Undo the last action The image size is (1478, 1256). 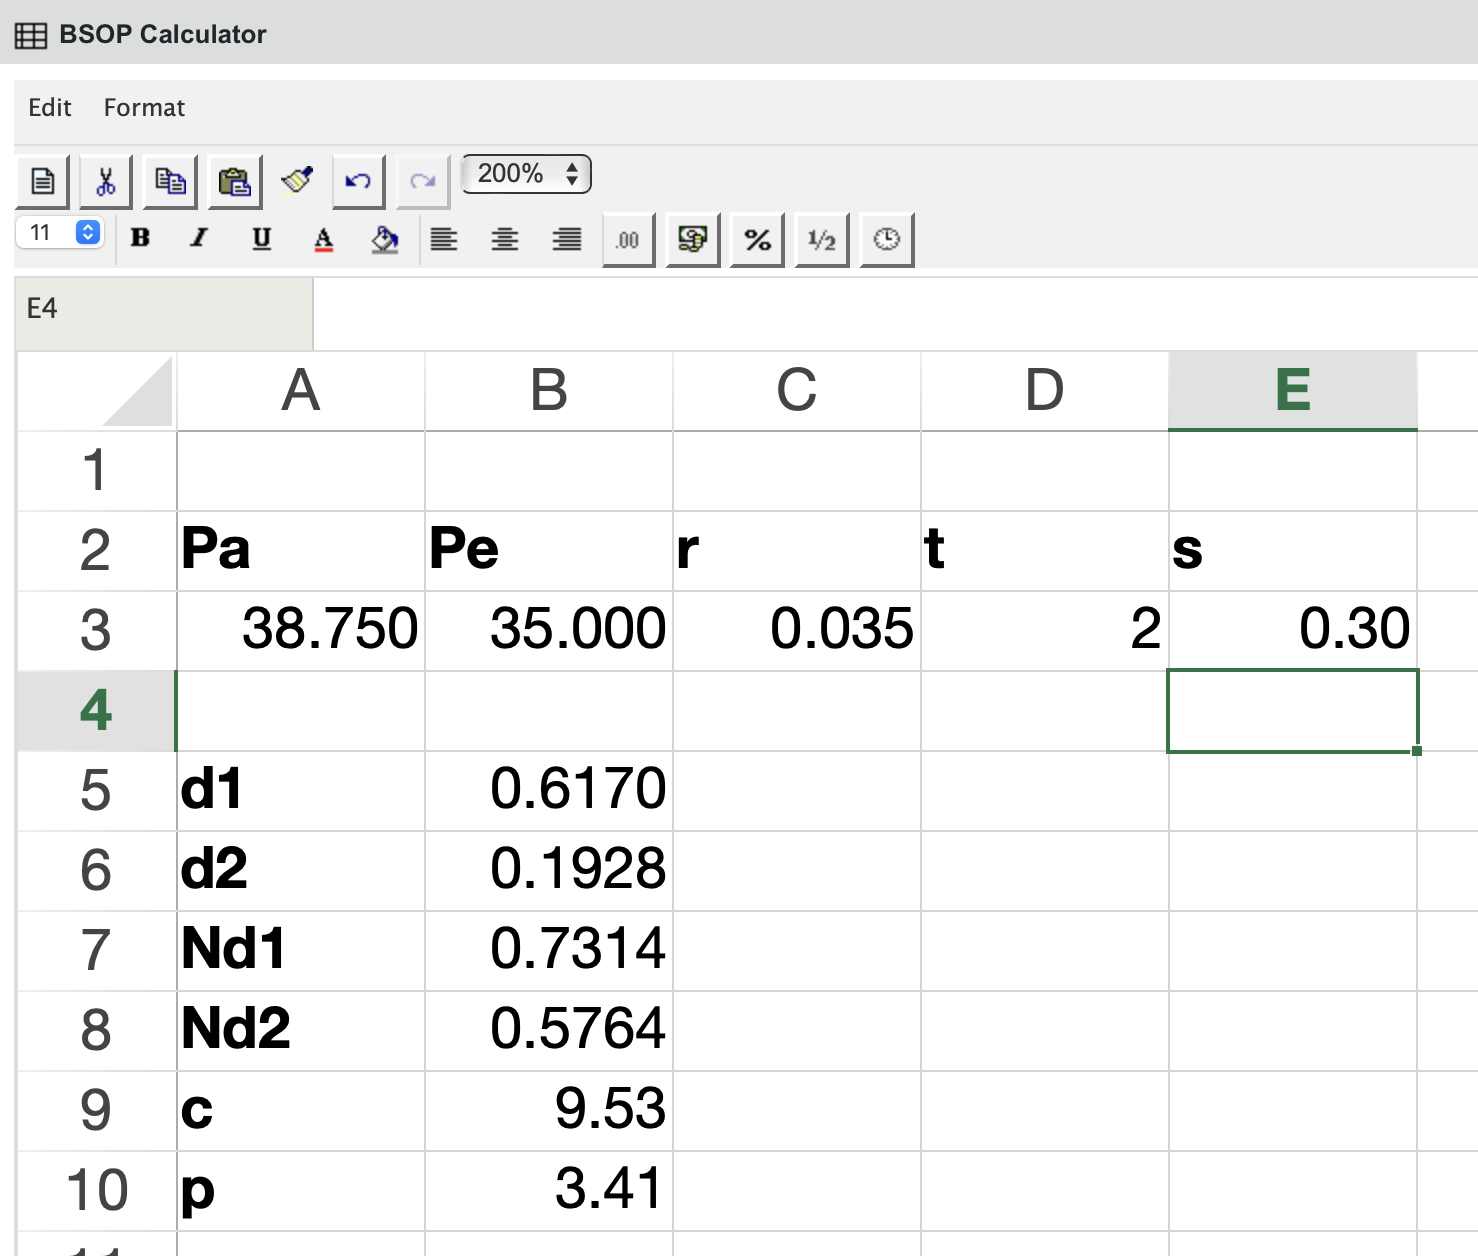coord(358,181)
